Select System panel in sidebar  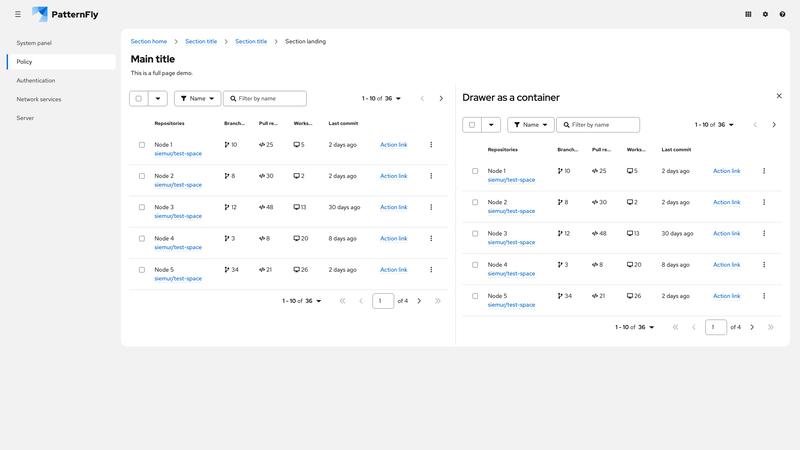click(61, 43)
